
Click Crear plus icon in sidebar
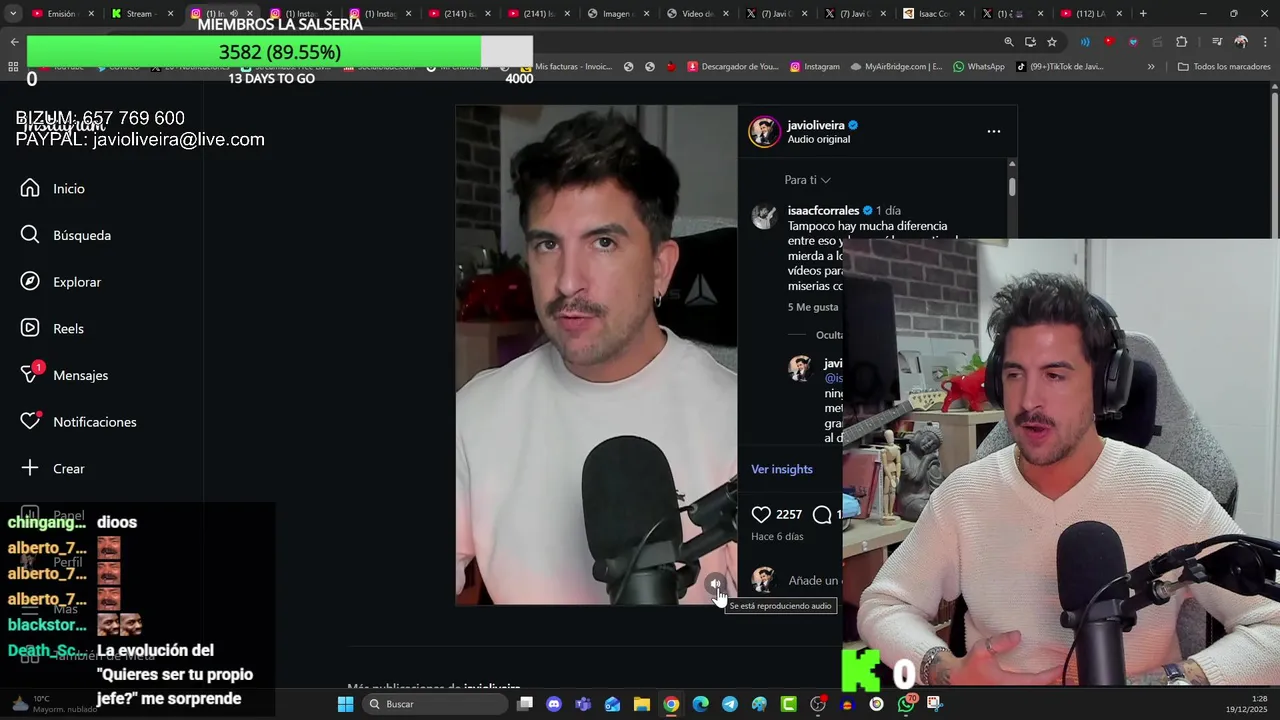(30, 468)
